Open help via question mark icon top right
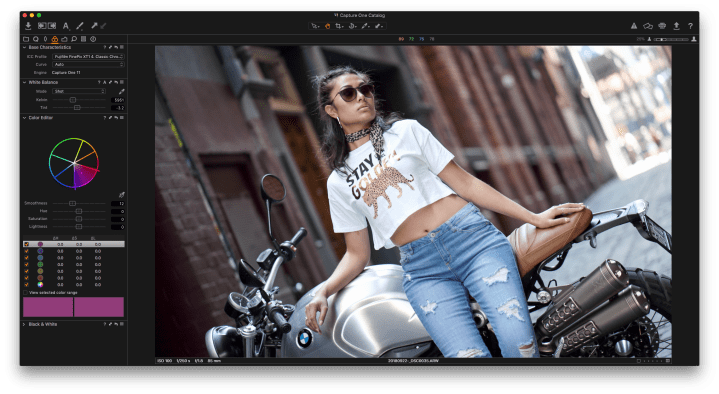The height and width of the screenshot is (394, 719). [690, 26]
